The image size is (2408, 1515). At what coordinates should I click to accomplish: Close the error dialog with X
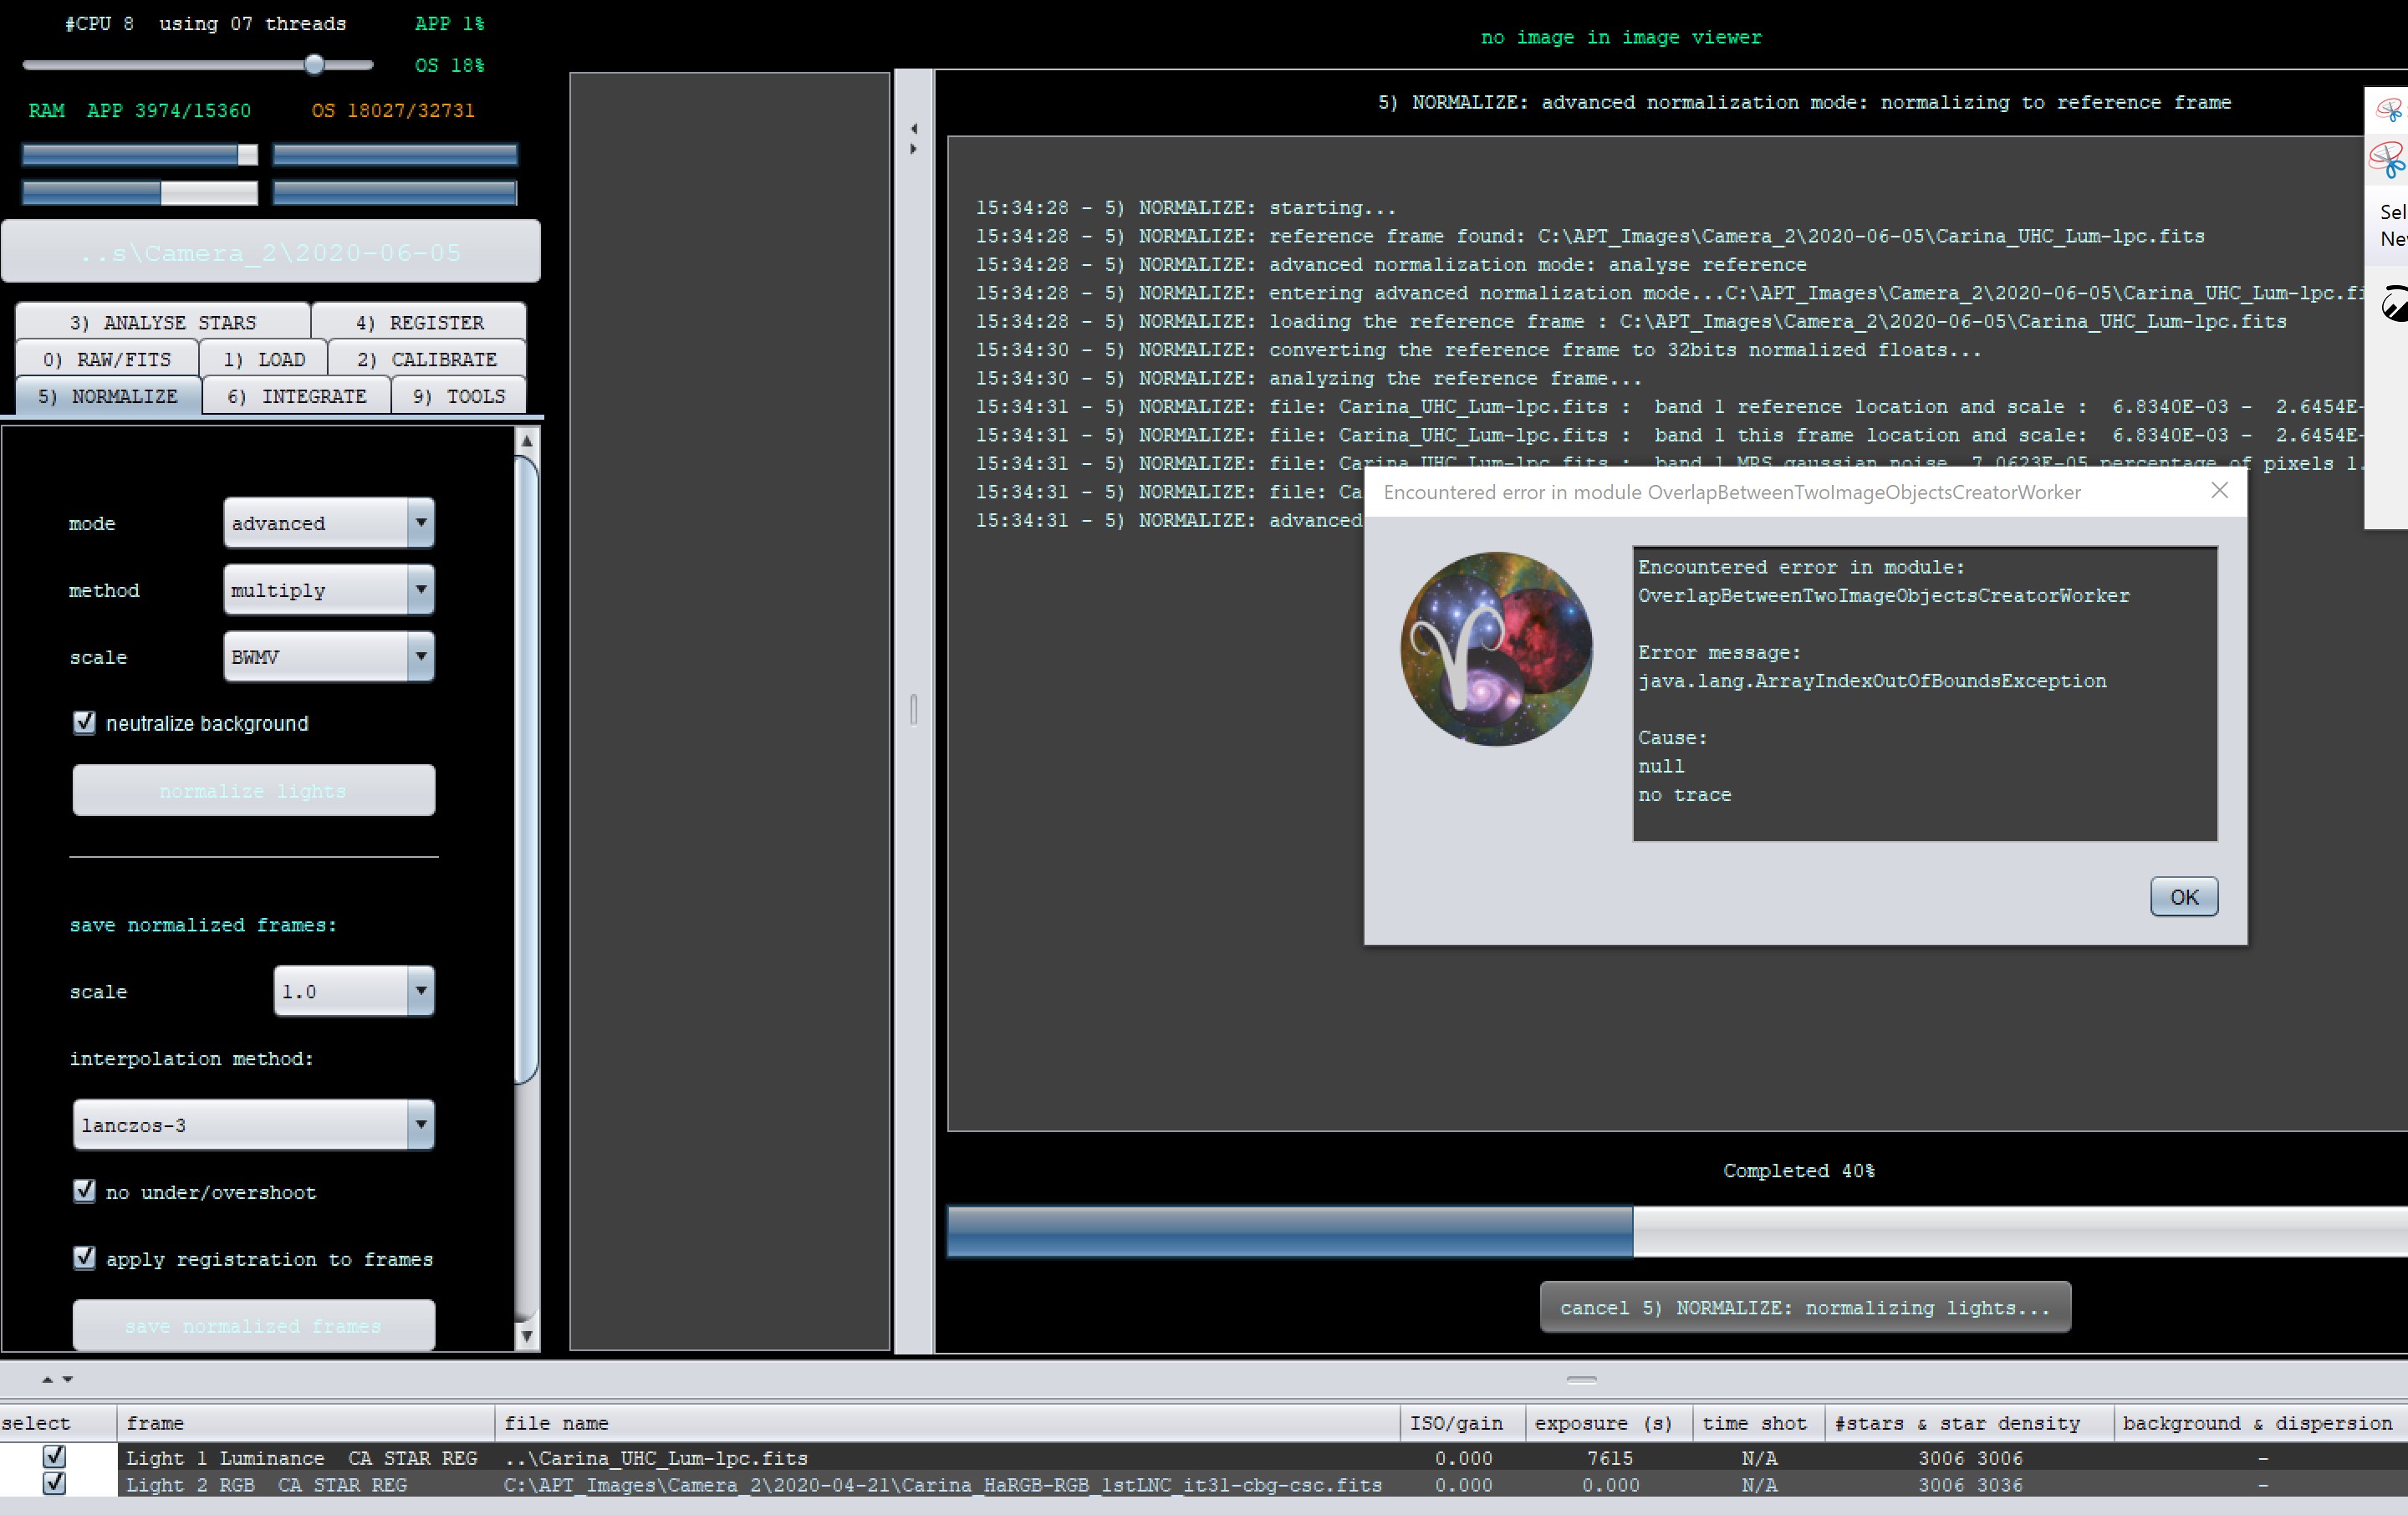point(2219,490)
